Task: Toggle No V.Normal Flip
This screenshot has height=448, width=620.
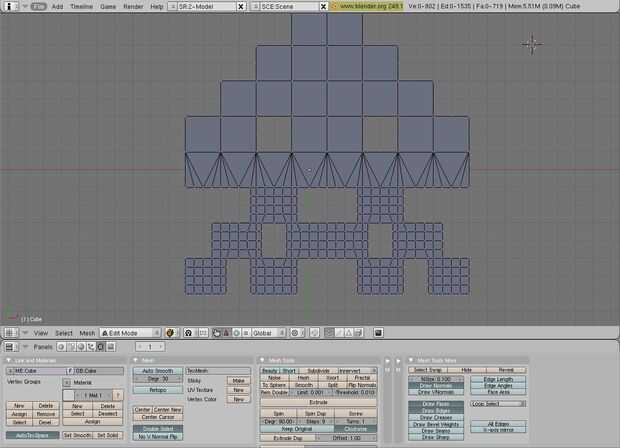Action: [158, 437]
